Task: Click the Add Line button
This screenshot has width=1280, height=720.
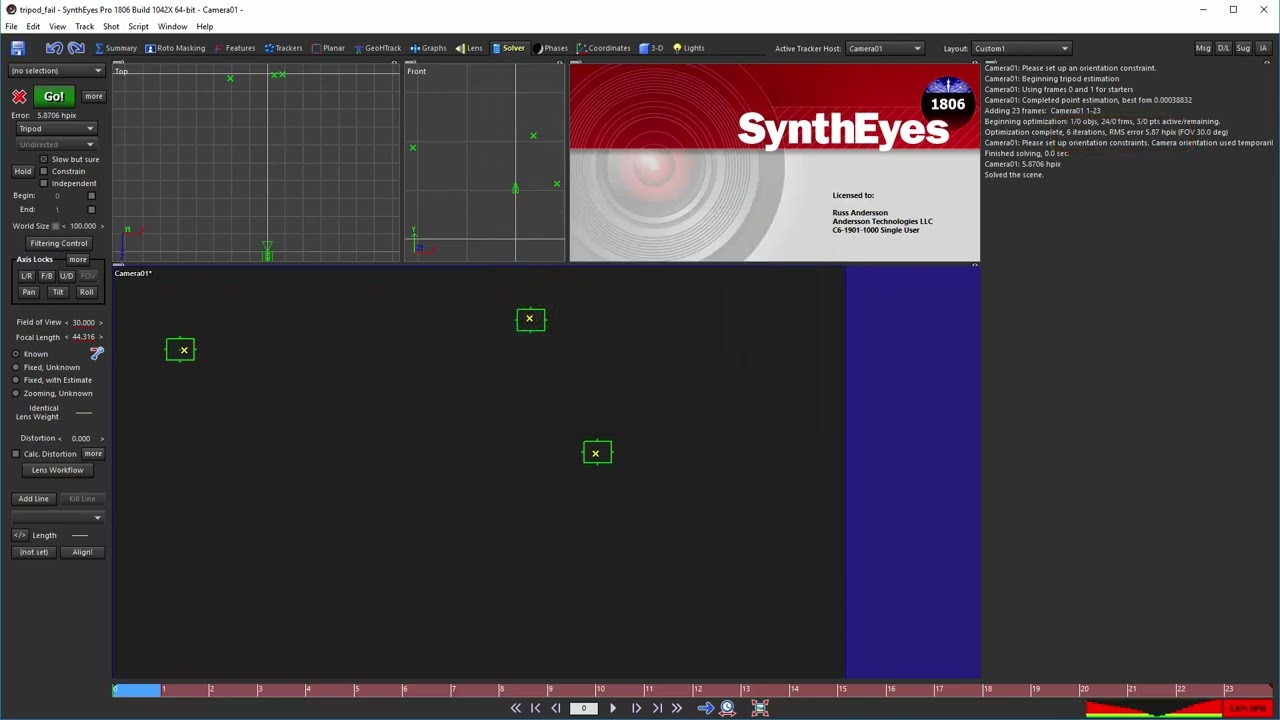Action: pos(33,498)
